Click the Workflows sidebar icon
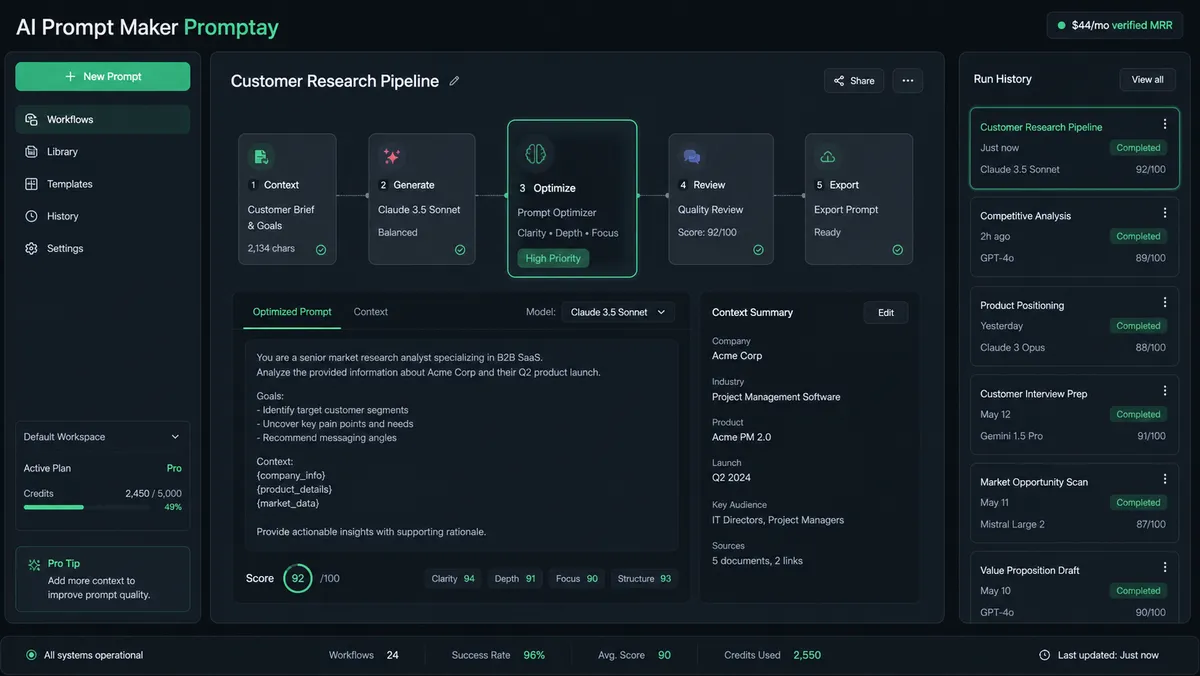The image size is (1200, 676). point(31,119)
